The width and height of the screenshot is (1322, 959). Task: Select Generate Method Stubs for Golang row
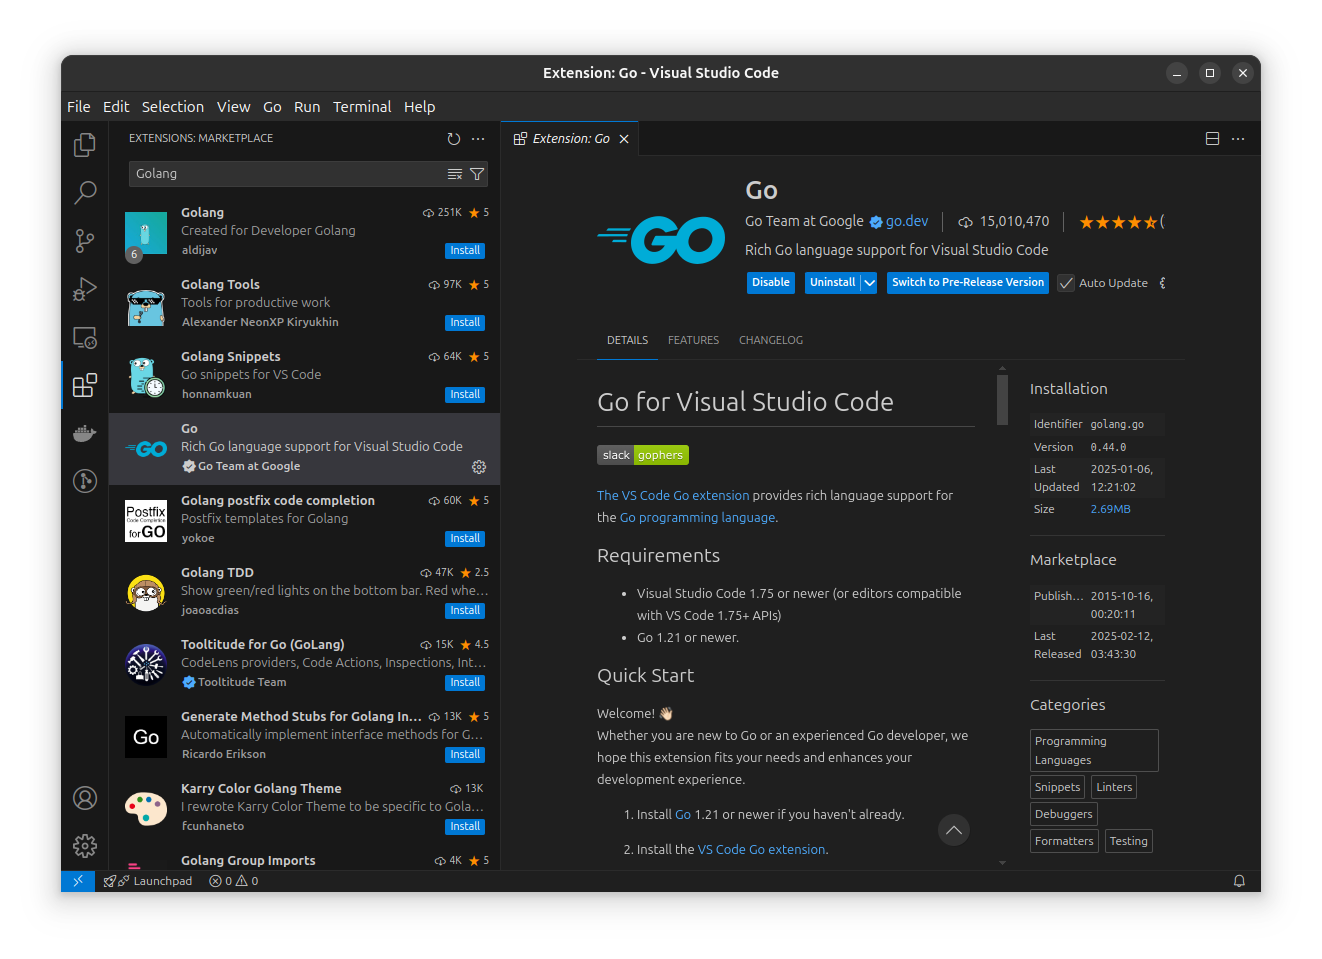305,737
